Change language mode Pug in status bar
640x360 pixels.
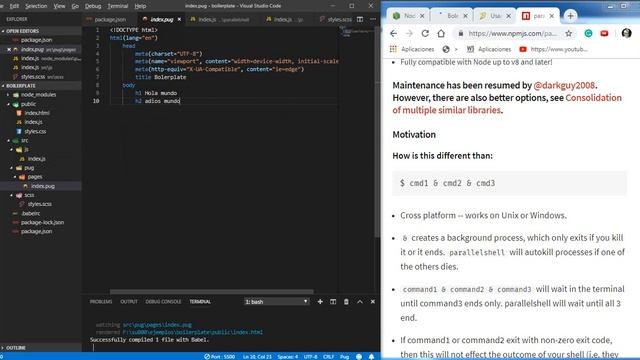(x=344, y=356)
